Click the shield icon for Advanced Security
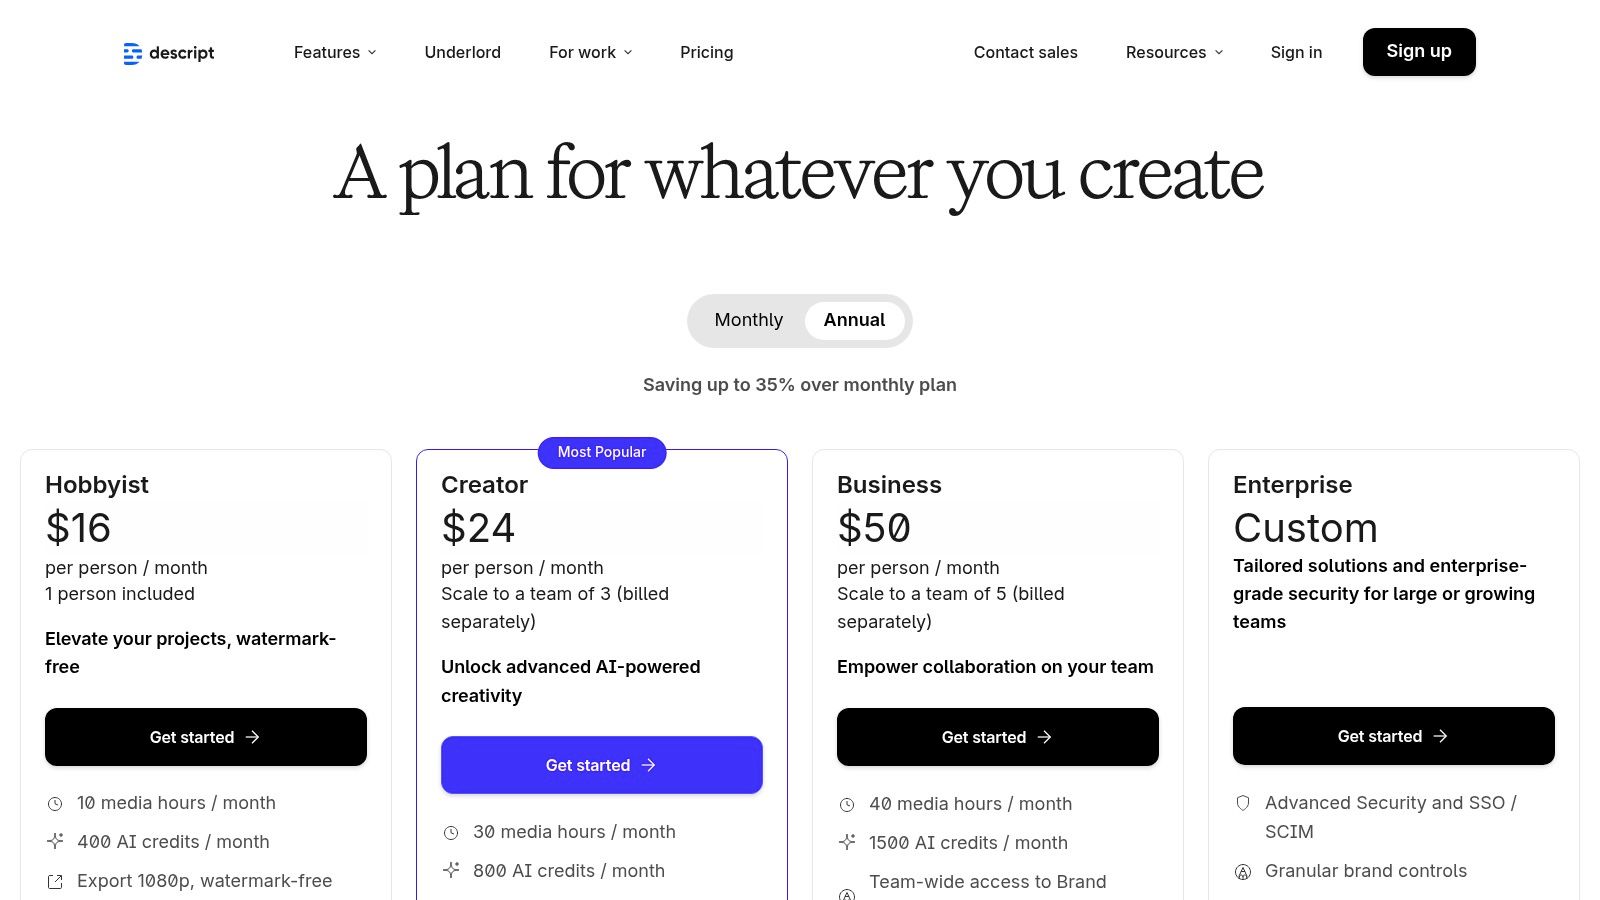Image resolution: width=1600 pixels, height=900 pixels. [1243, 803]
